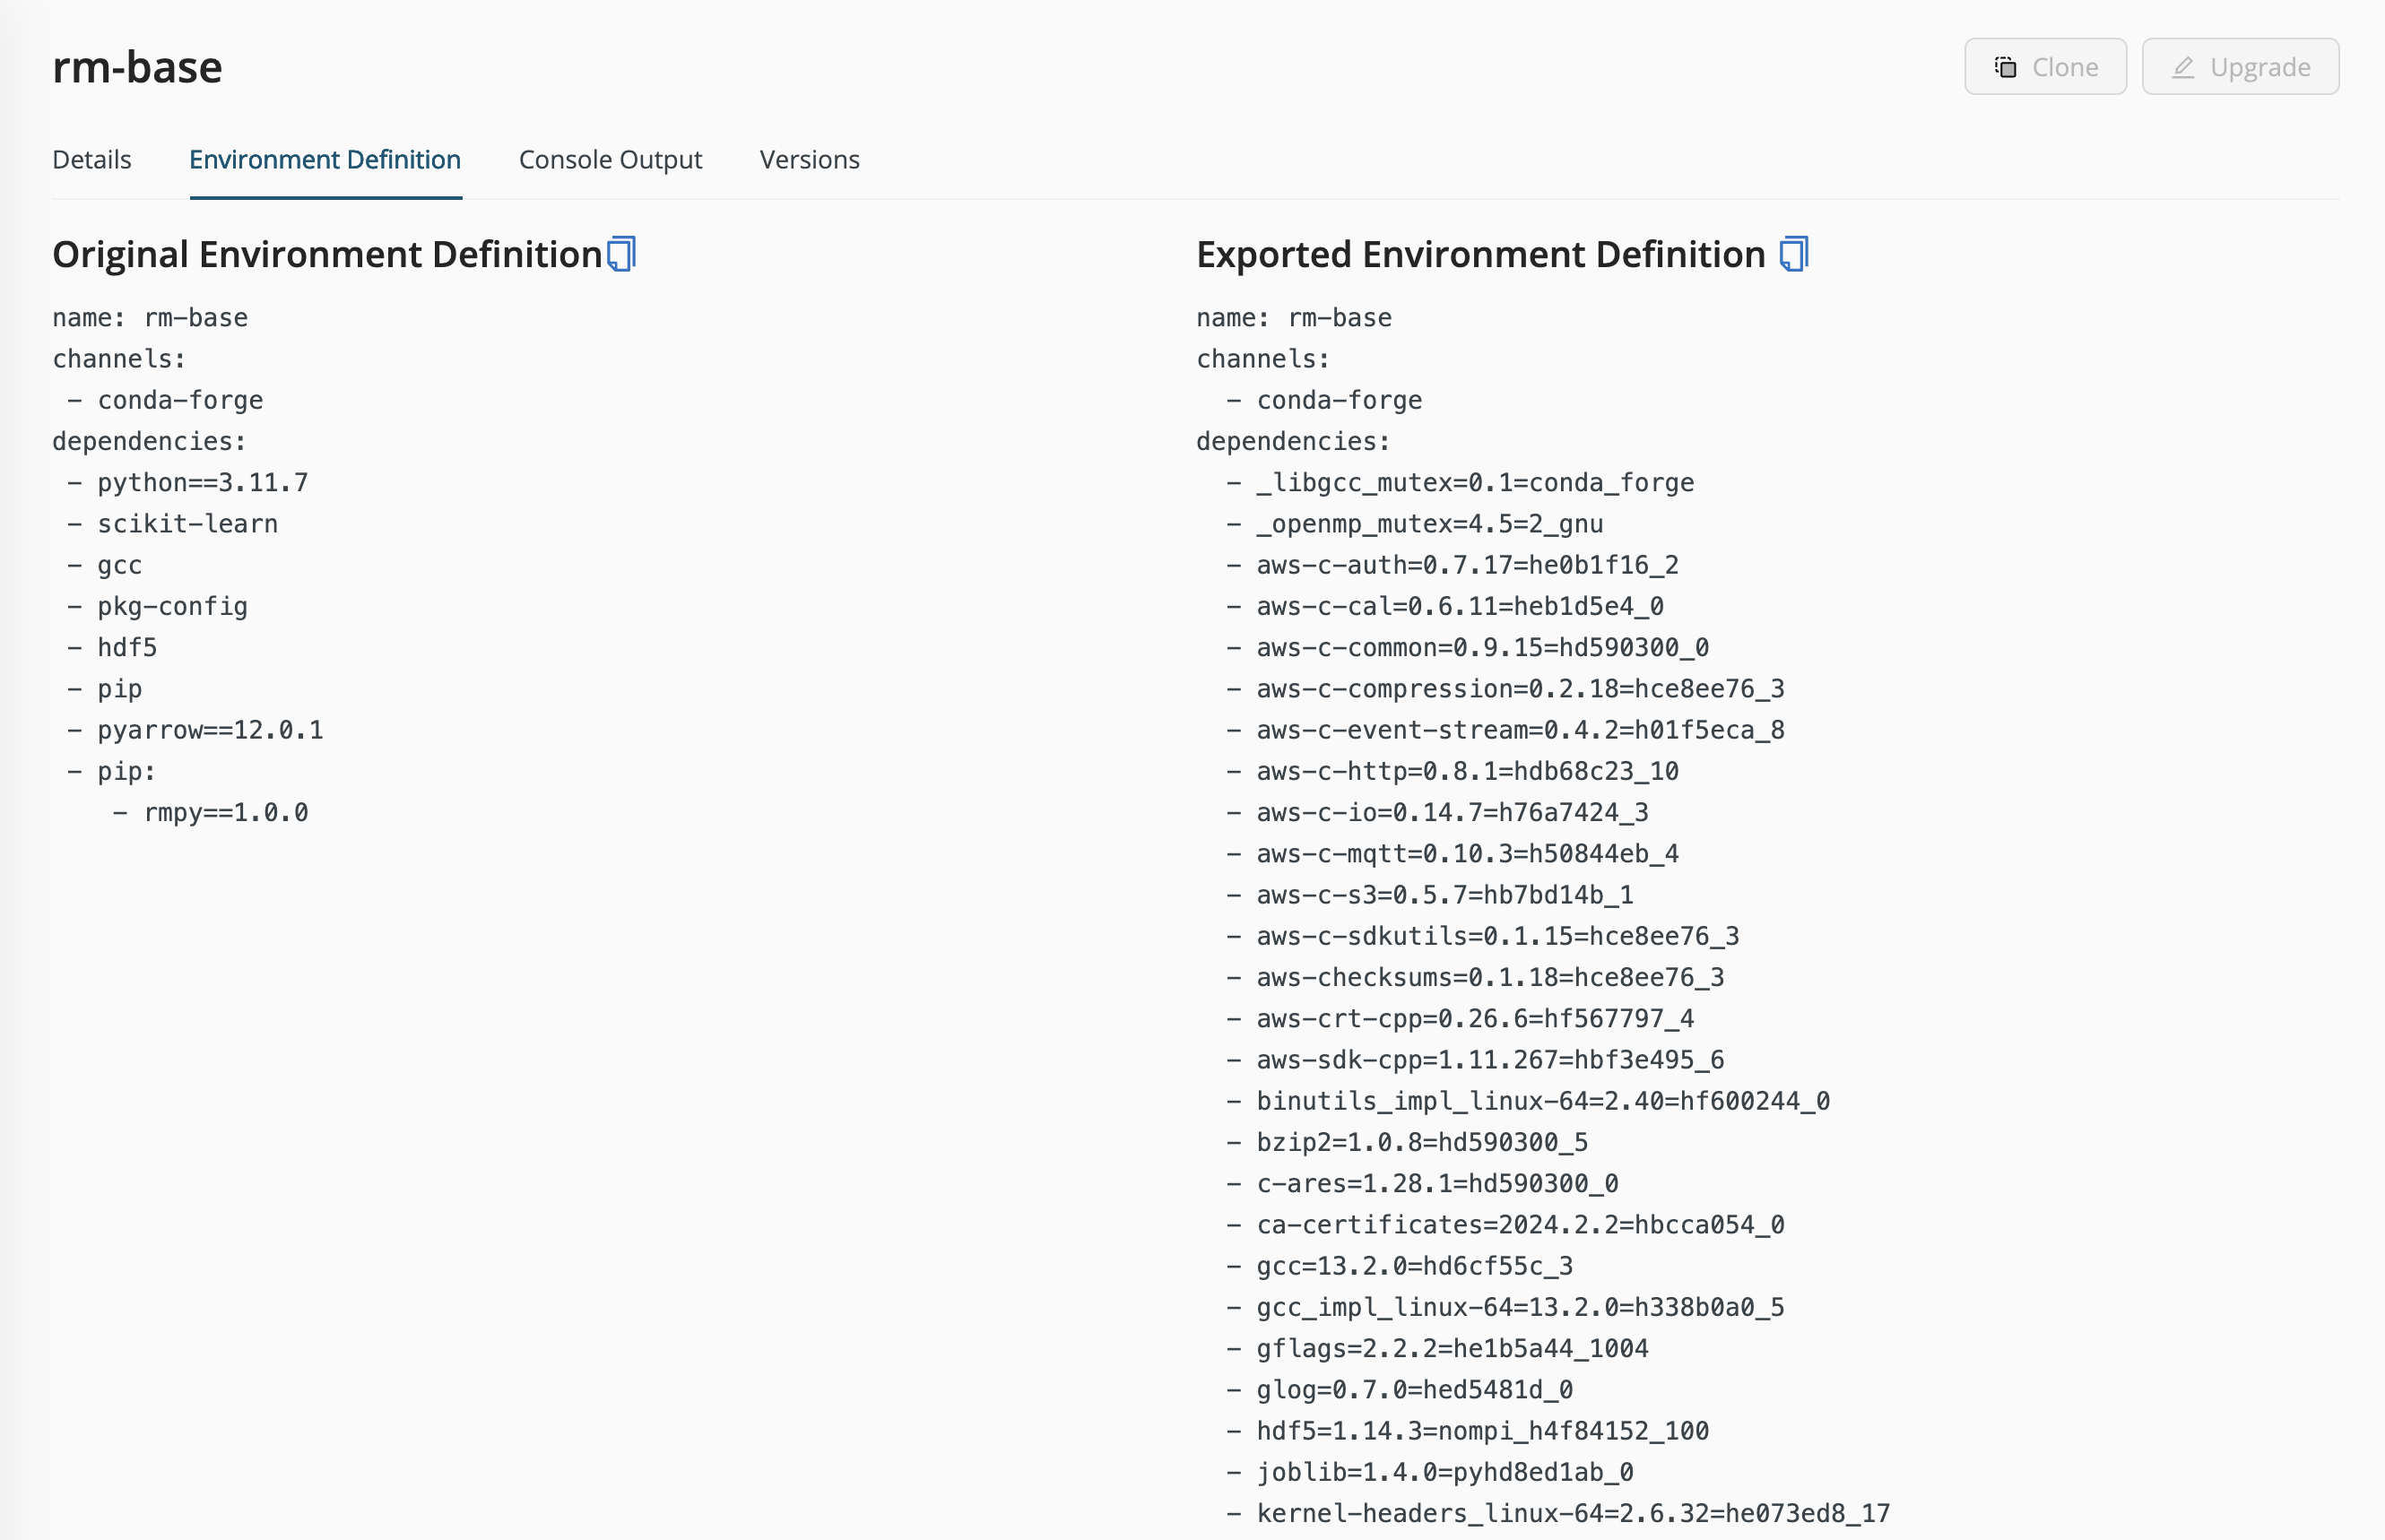Click the Upgrade button
The height and width of the screenshot is (1540, 2385).
pyautogui.click(x=2240, y=67)
